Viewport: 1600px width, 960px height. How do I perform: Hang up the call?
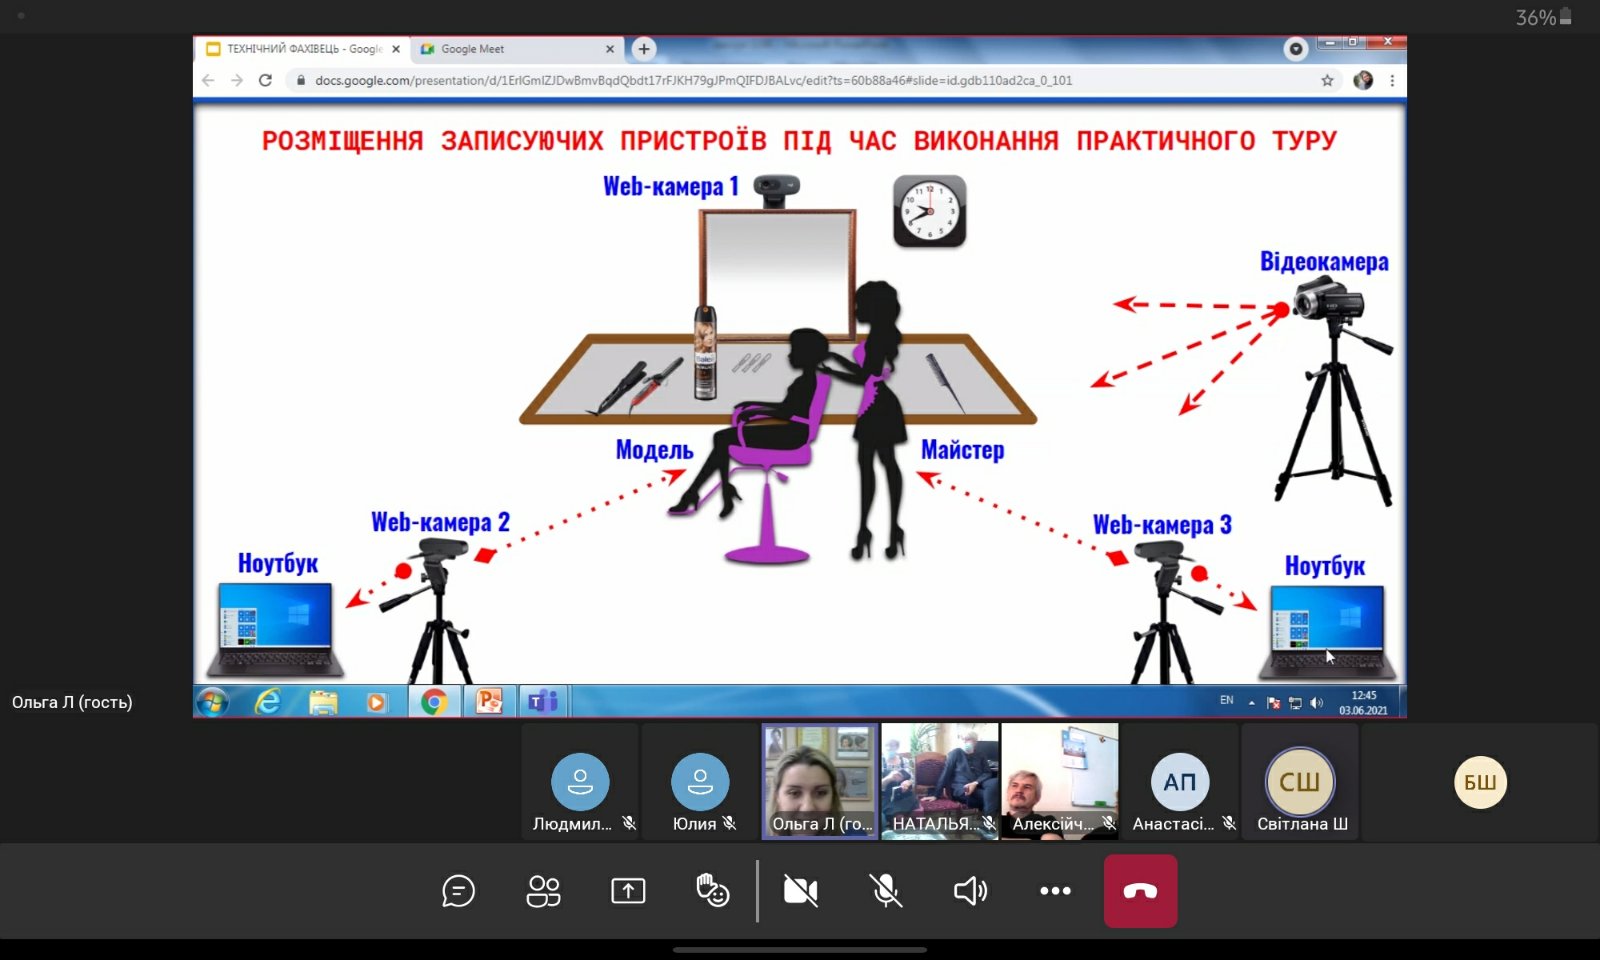click(1140, 890)
